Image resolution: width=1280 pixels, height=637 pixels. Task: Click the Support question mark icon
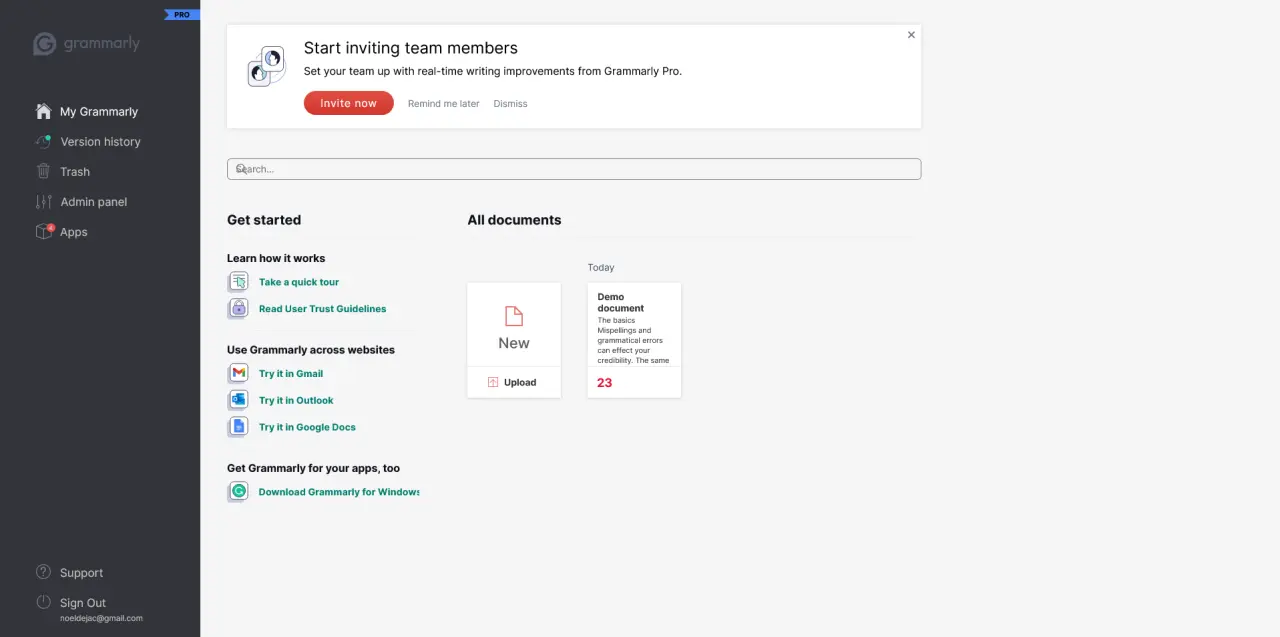coord(43,572)
